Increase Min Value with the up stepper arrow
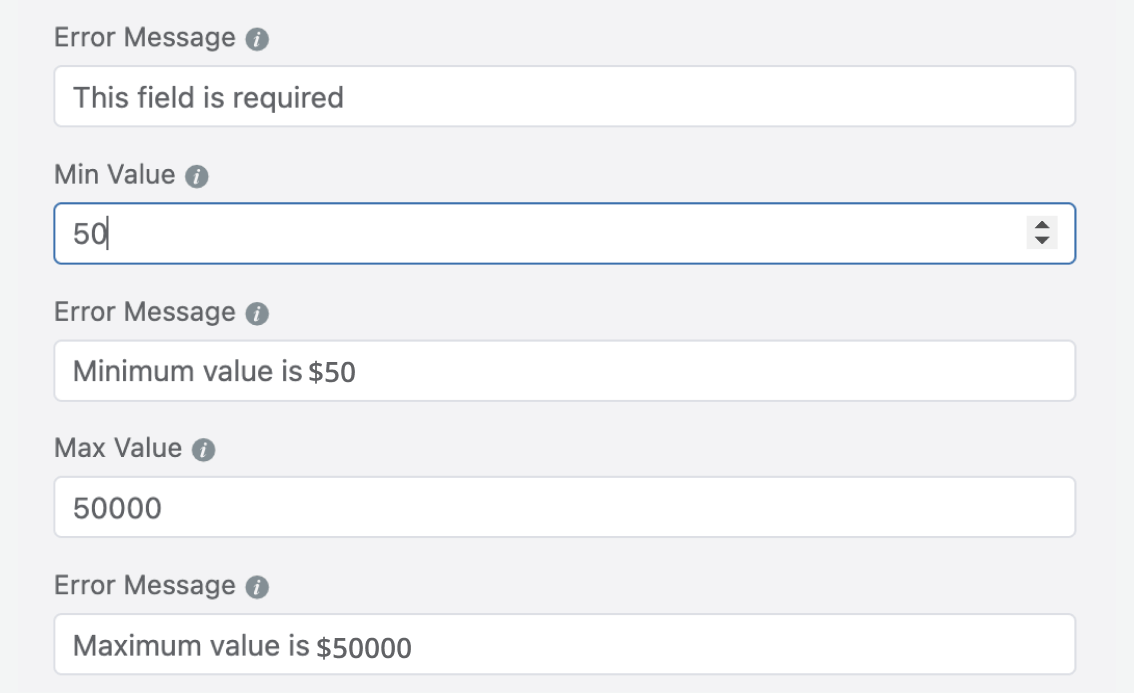This screenshot has width=1134, height=693. (1043, 227)
